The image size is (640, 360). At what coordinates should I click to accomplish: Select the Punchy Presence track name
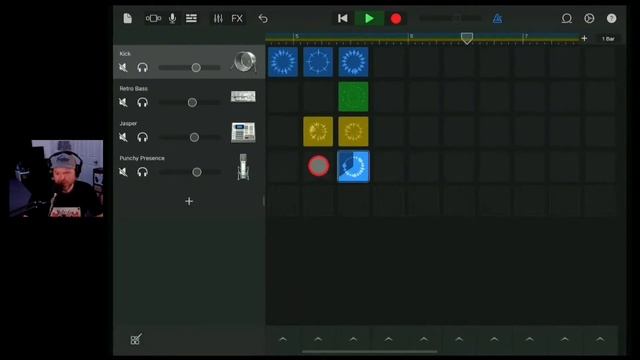pyautogui.click(x=142, y=158)
